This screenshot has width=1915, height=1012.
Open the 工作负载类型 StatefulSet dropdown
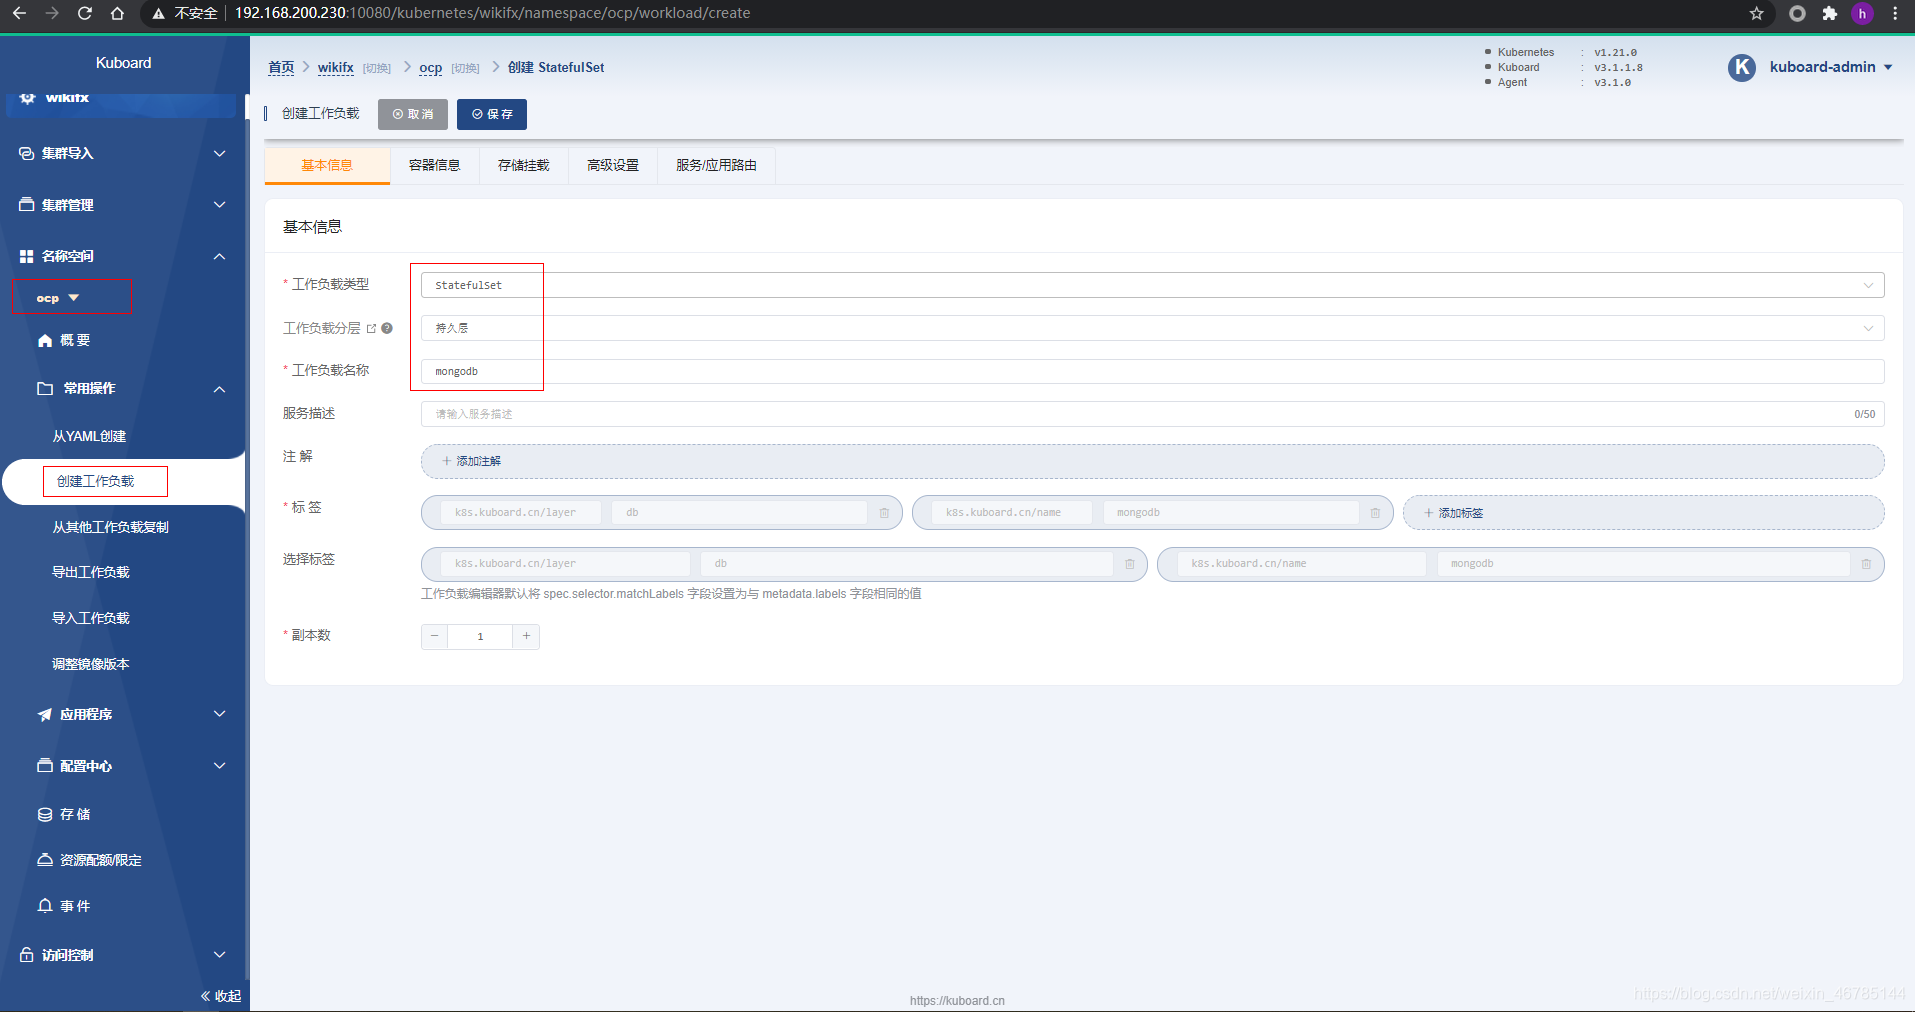(x=1868, y=285)
